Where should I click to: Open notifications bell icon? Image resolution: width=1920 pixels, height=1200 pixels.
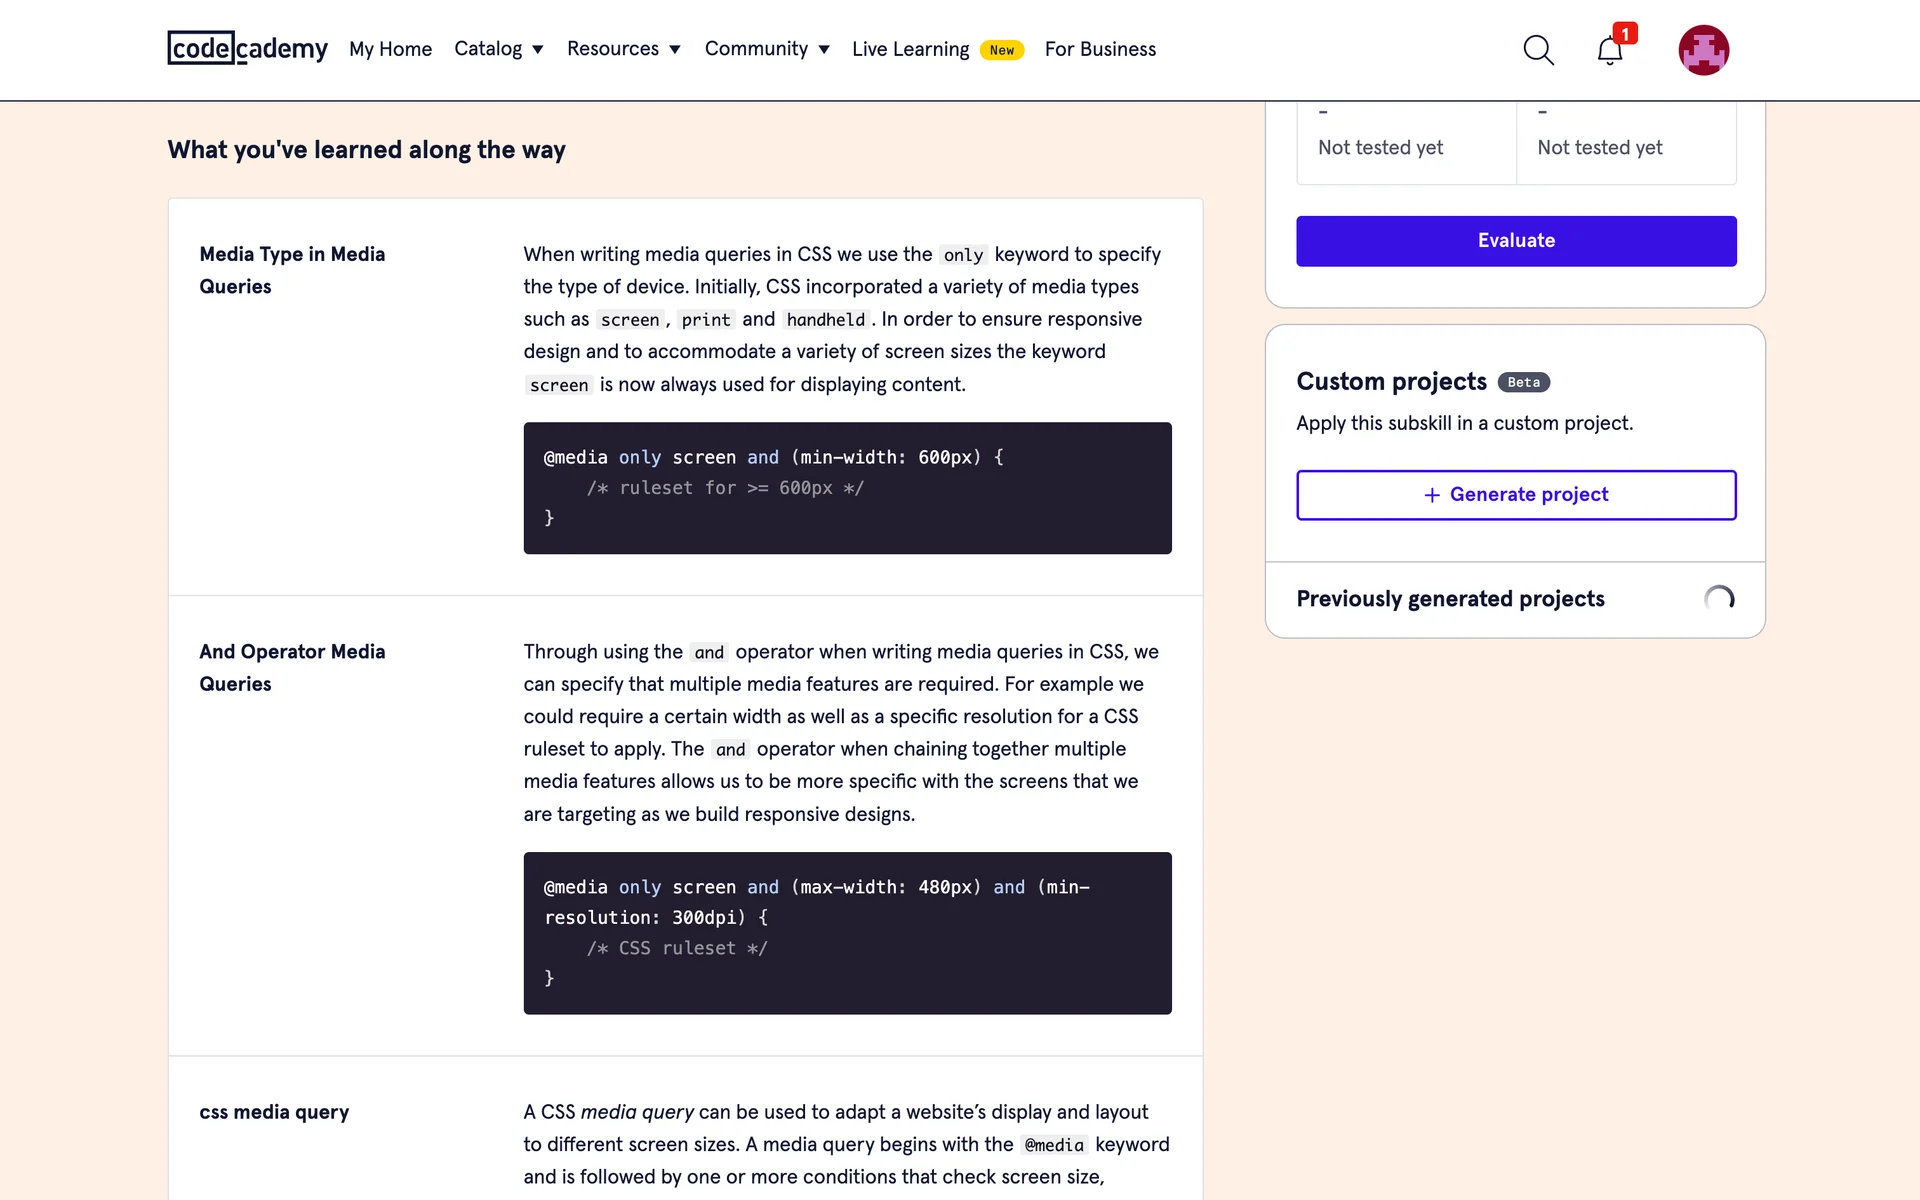pyautogui.click(x=1609, y=51)
